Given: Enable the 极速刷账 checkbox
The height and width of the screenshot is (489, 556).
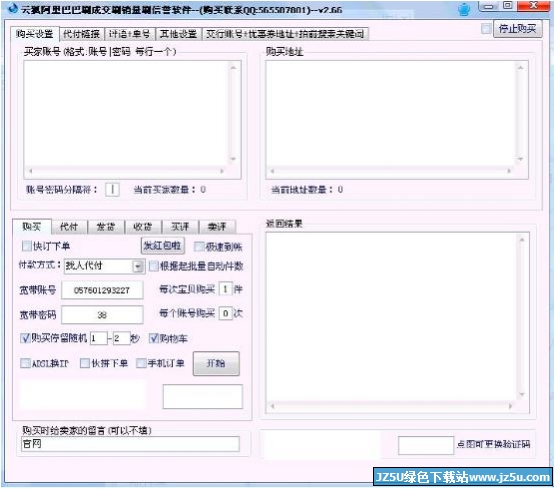Looking at the screenshot, I should point(199,246).
